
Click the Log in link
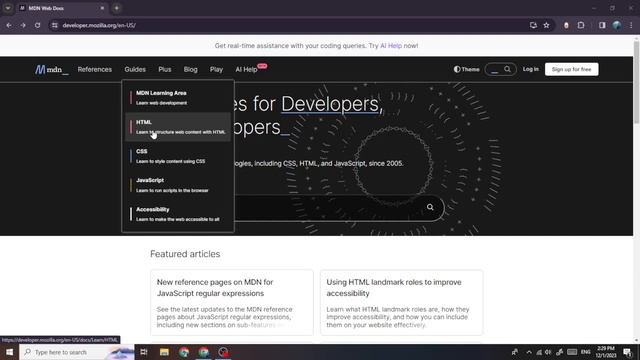[x=531, y=69]
